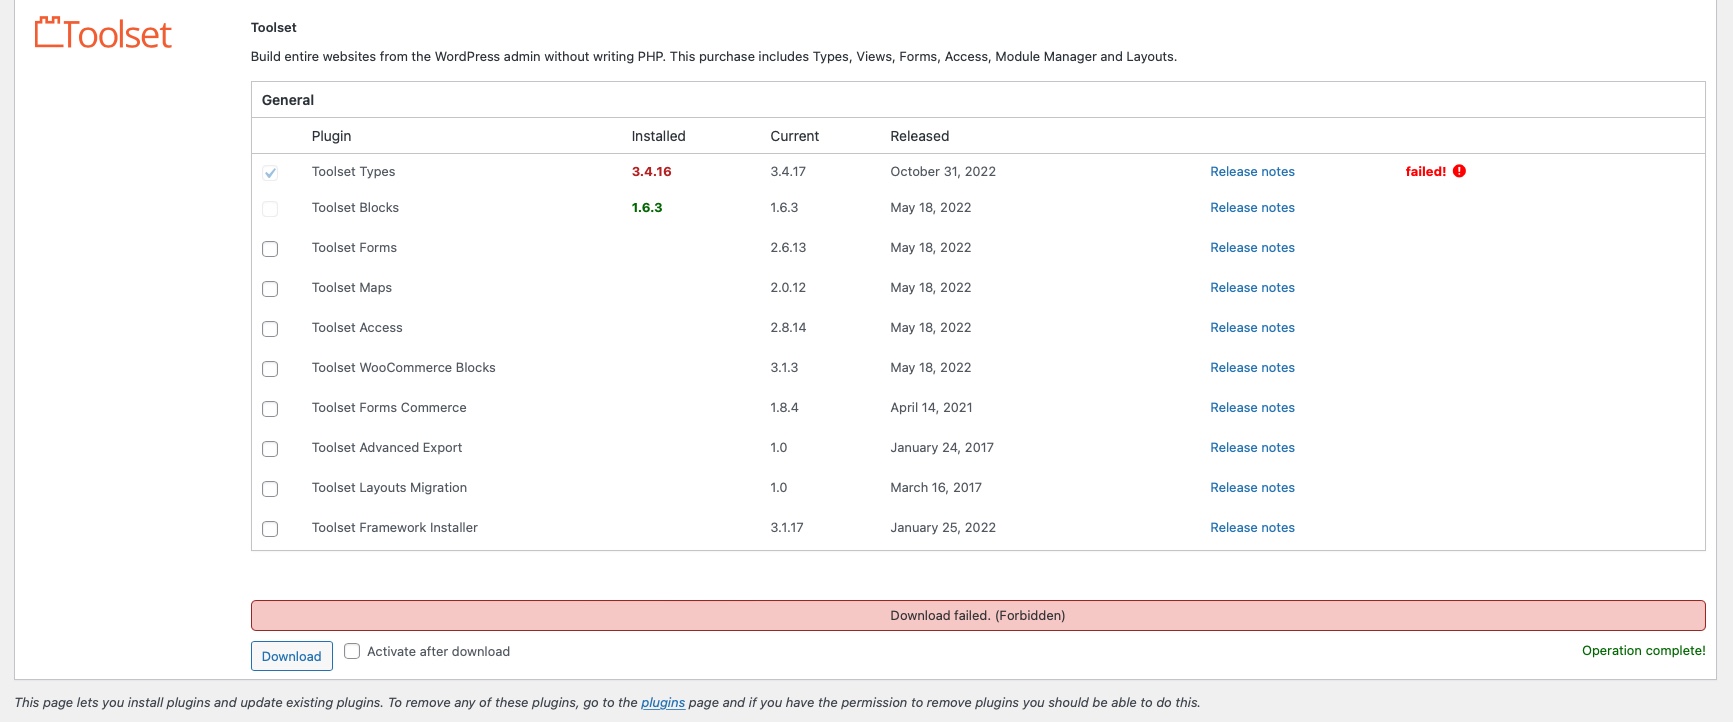The width and height of the screenshot is (1733, 722).
Task: Click the Download button
Action: [x=292, y=656]
